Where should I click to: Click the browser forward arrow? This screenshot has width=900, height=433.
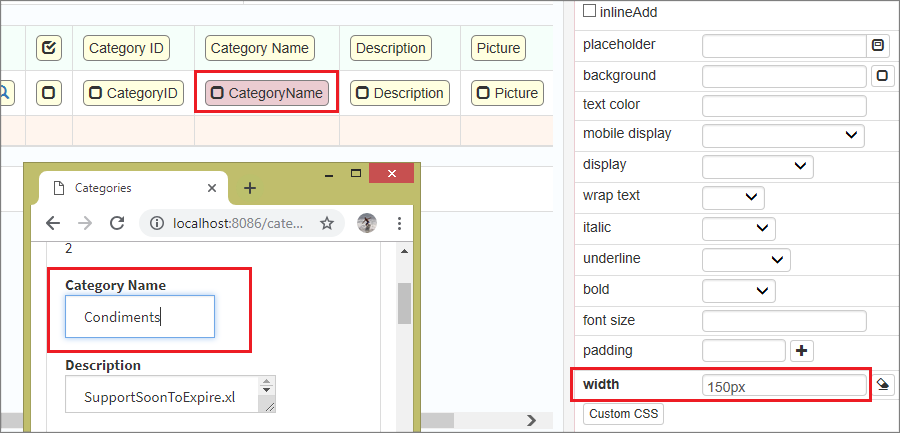85,223
